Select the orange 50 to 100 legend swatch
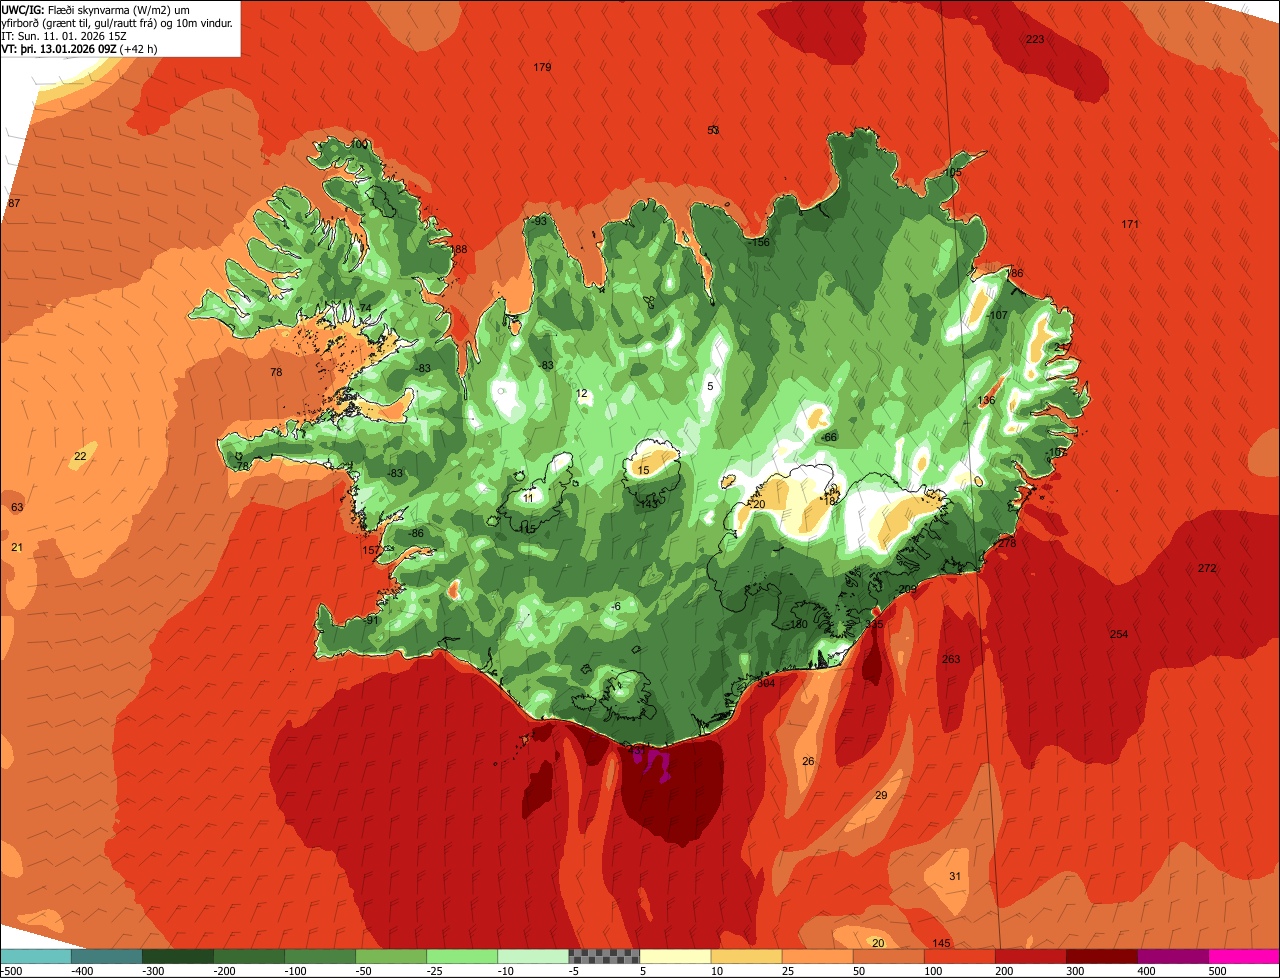The image size is (1280, 978). 888,956
